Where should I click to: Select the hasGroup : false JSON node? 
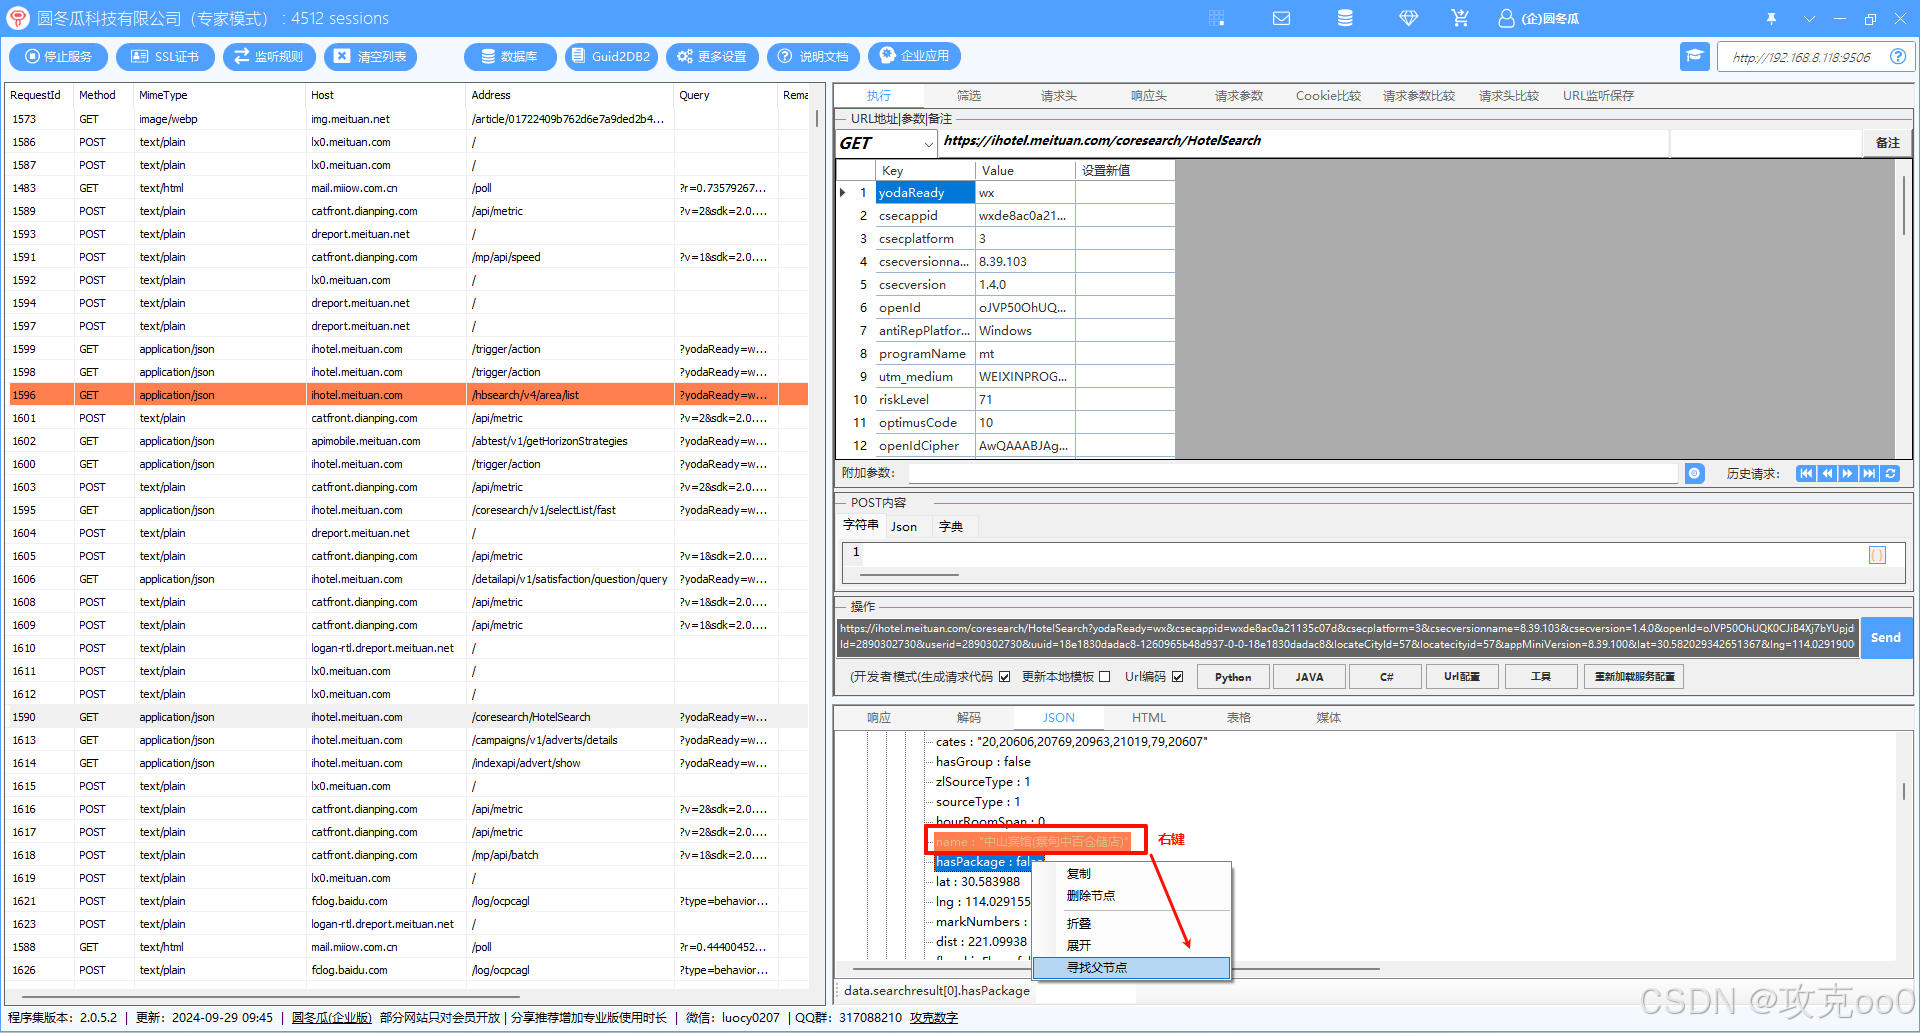(982, 762)
